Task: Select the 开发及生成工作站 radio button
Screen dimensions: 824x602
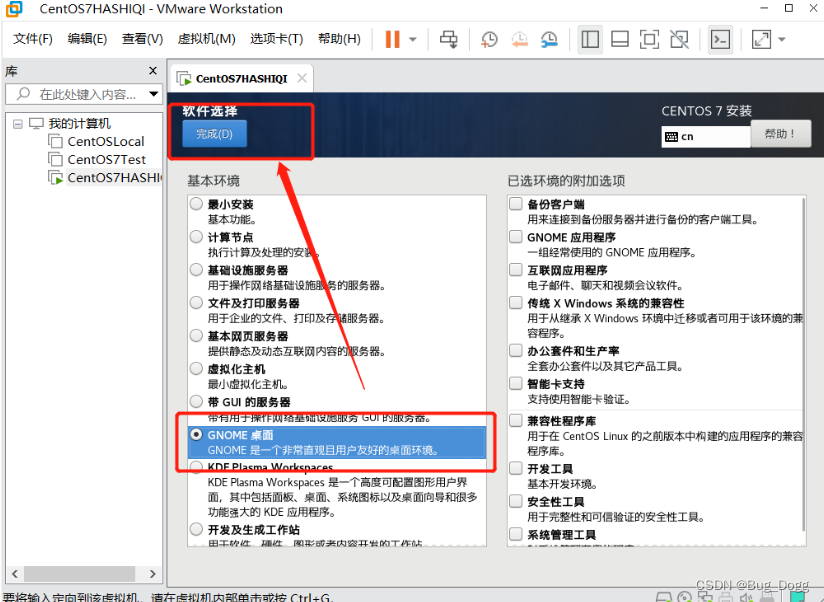Action: pos(196,529)
